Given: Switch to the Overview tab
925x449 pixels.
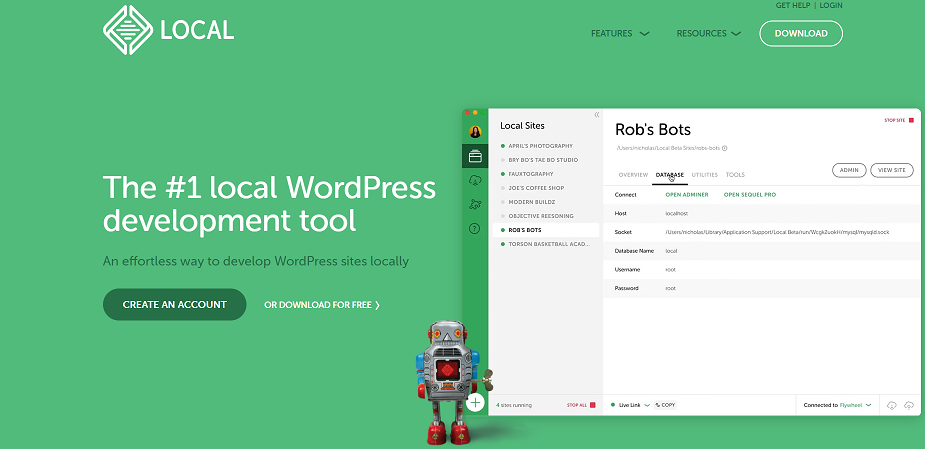Looking at the screenshot, I should point(633,175).
